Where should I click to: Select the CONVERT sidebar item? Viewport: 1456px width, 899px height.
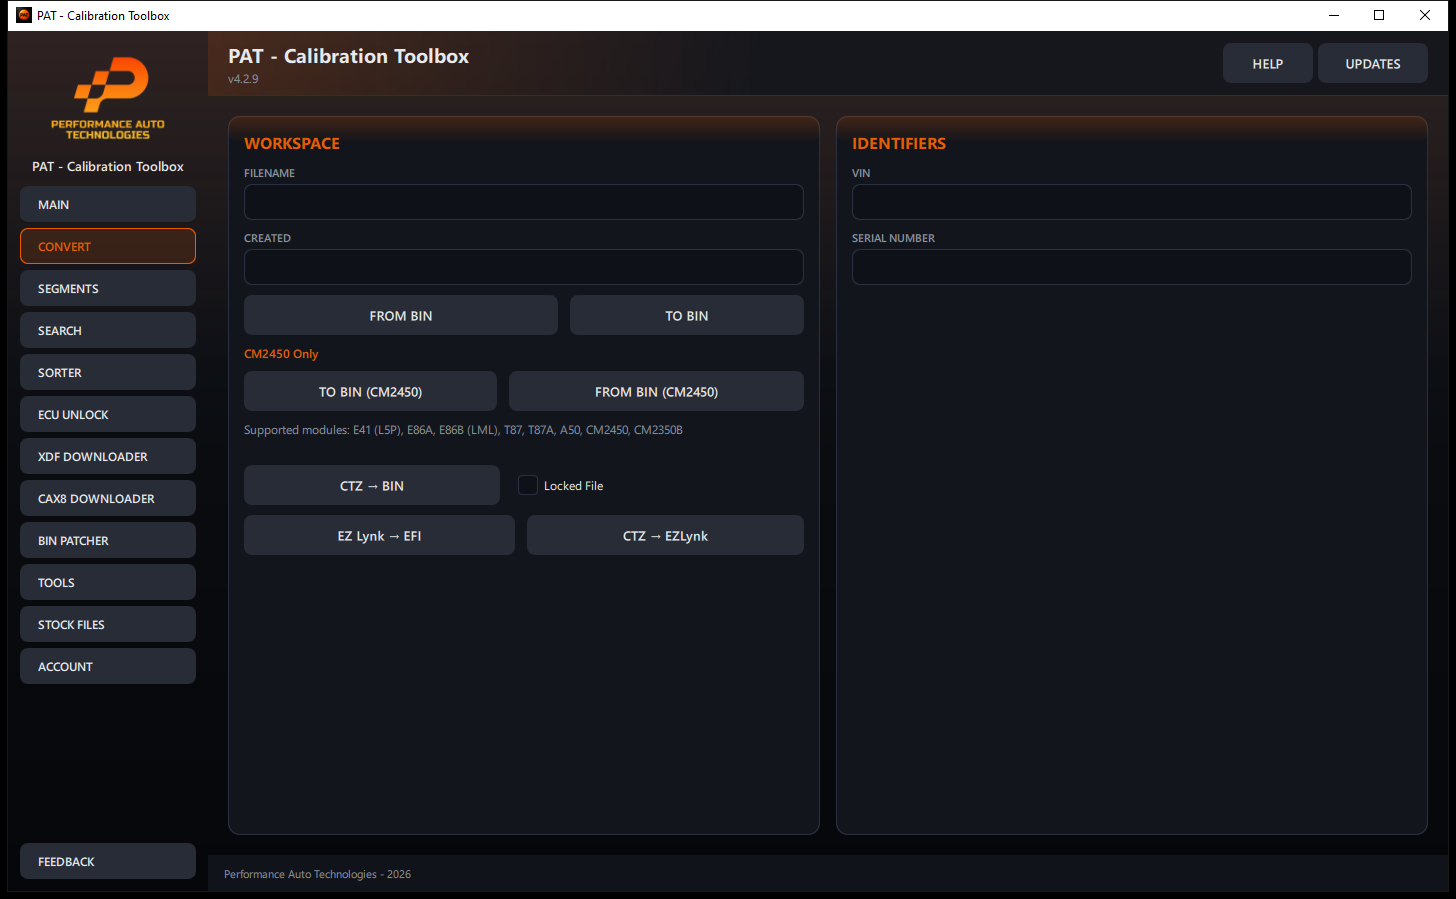pyautogui.click(x=108, y=246)
